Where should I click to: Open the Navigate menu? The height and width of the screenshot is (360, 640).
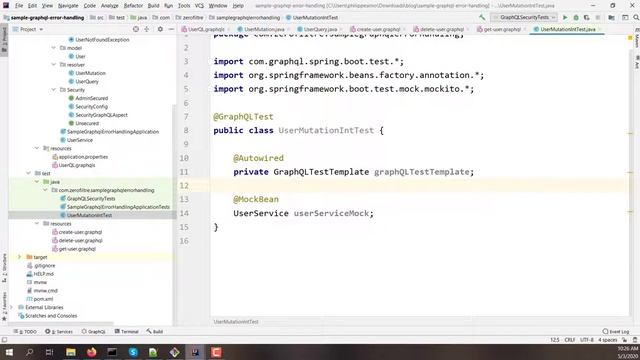coord(68,6)
